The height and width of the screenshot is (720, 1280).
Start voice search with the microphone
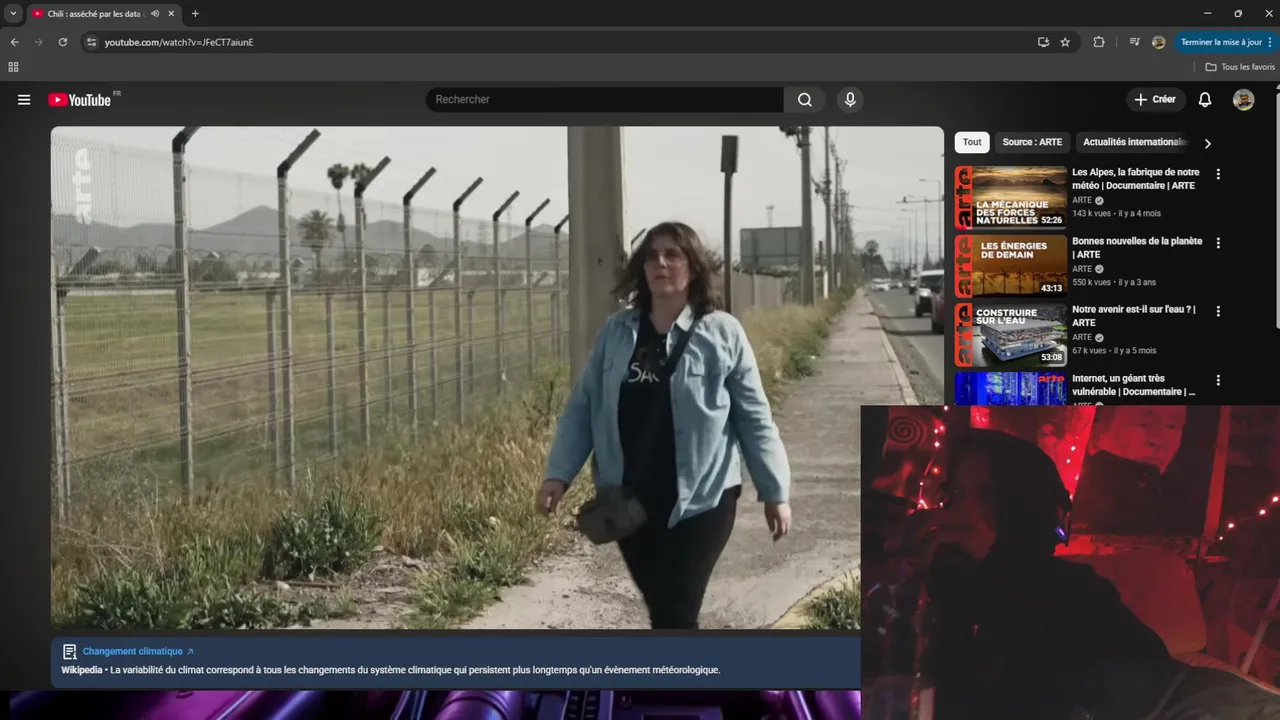point(850,100)
